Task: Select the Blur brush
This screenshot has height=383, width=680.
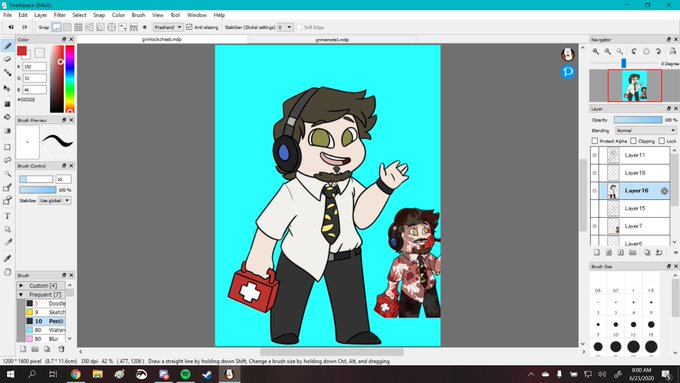Action: pos(46,338)
